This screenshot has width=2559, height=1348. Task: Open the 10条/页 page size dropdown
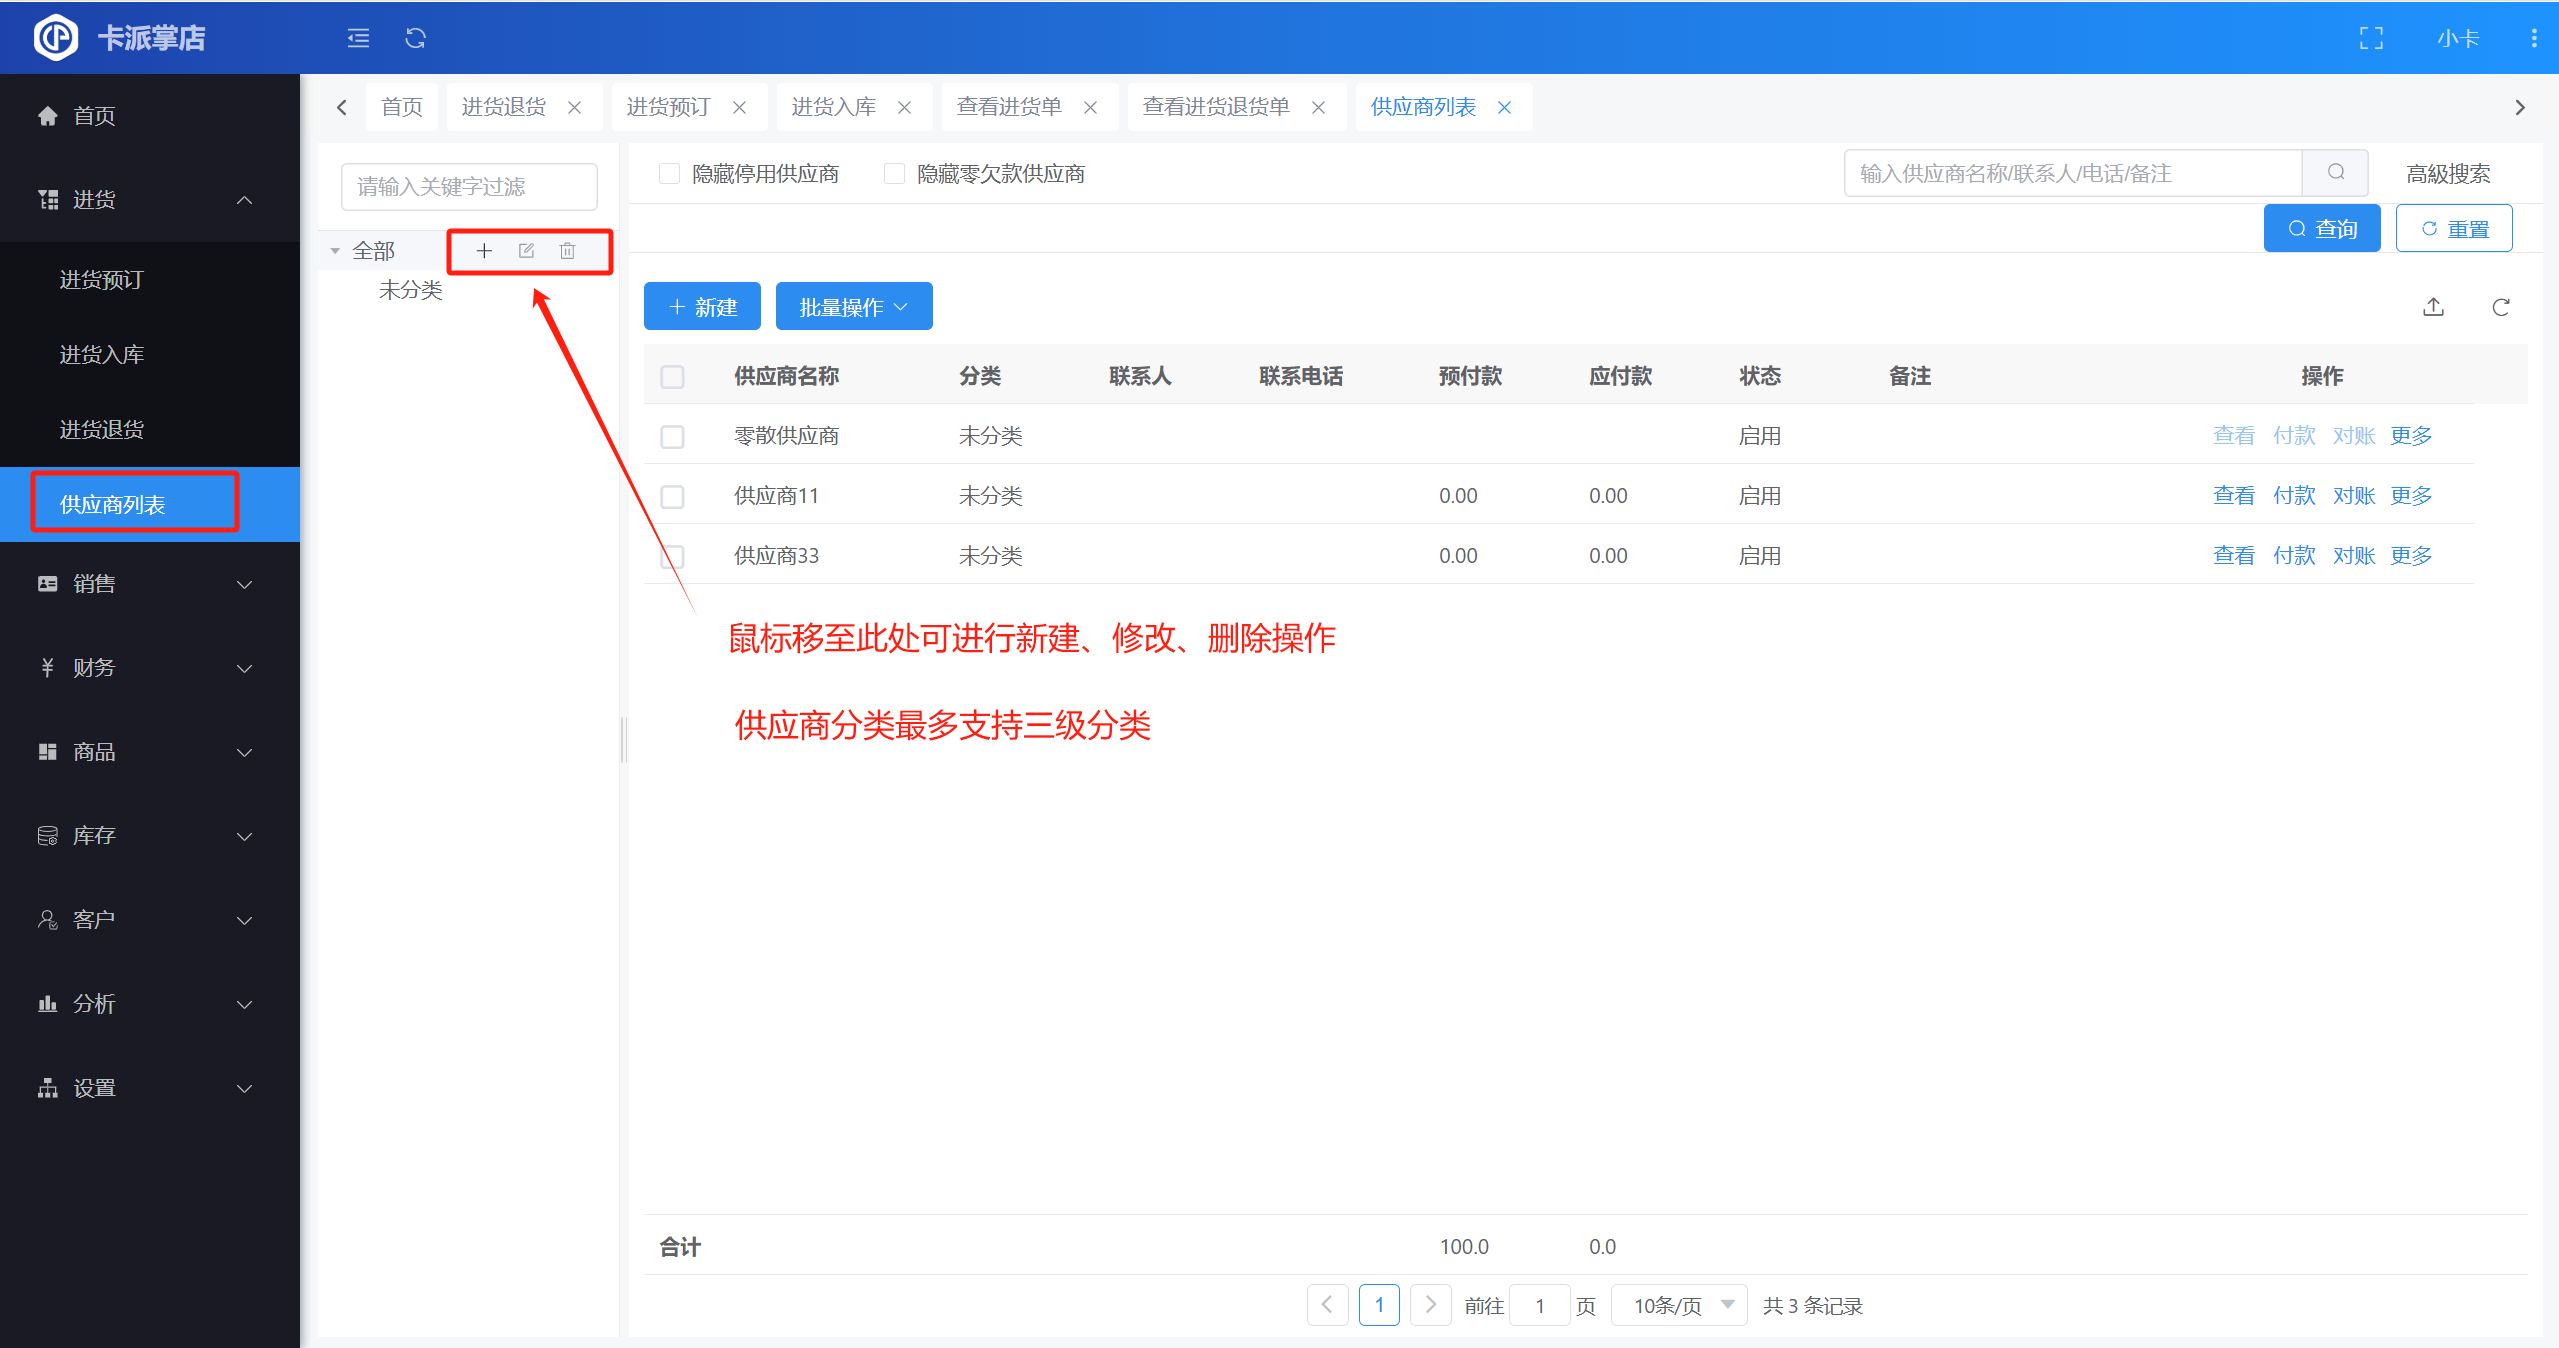(1680, 1305)
